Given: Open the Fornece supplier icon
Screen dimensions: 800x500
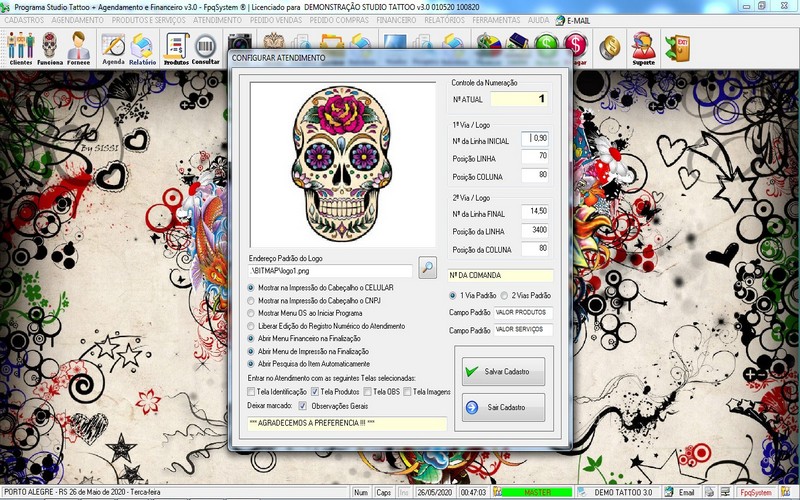Looking at the screenshot, I should click(79, 48).
